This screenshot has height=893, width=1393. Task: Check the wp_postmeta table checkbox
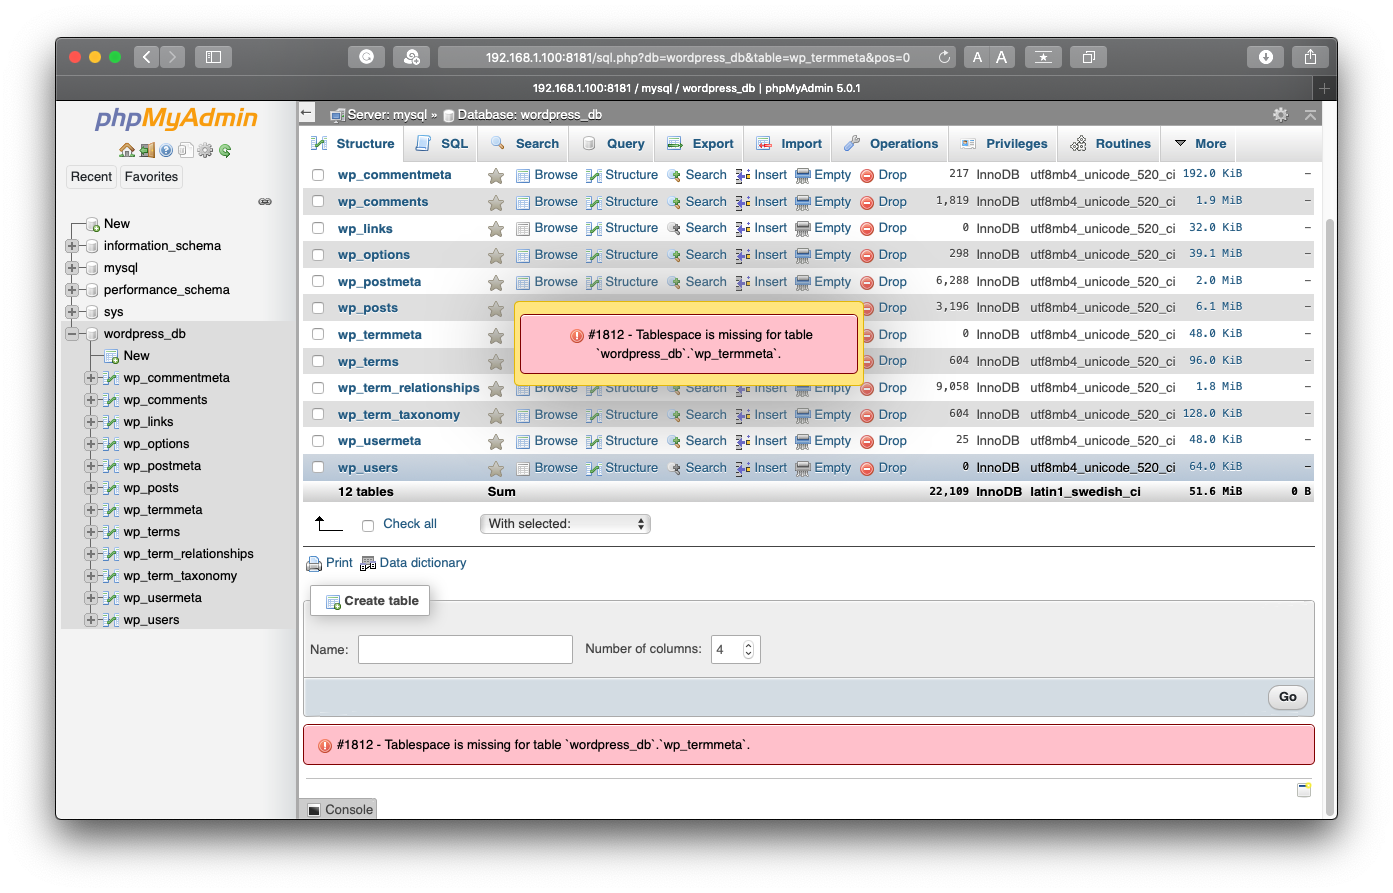coord(318,281)
